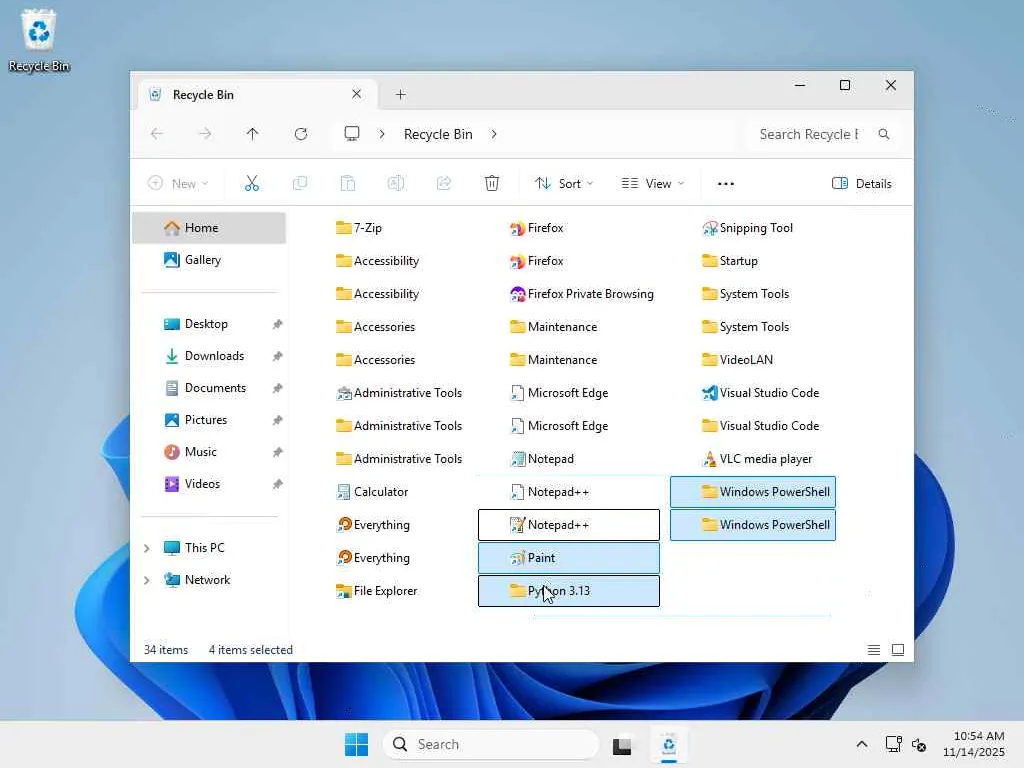
Task: Open Task View on taskbar
Action: [622, 745]
